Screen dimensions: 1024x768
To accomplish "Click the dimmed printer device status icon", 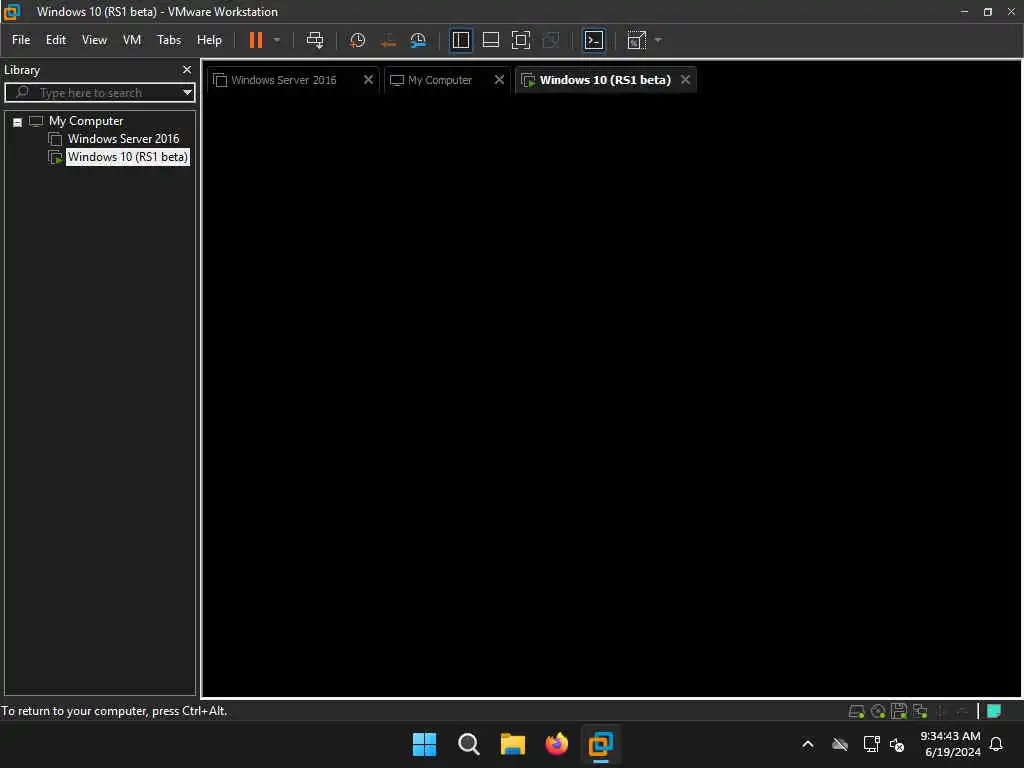I will [962, 711].
